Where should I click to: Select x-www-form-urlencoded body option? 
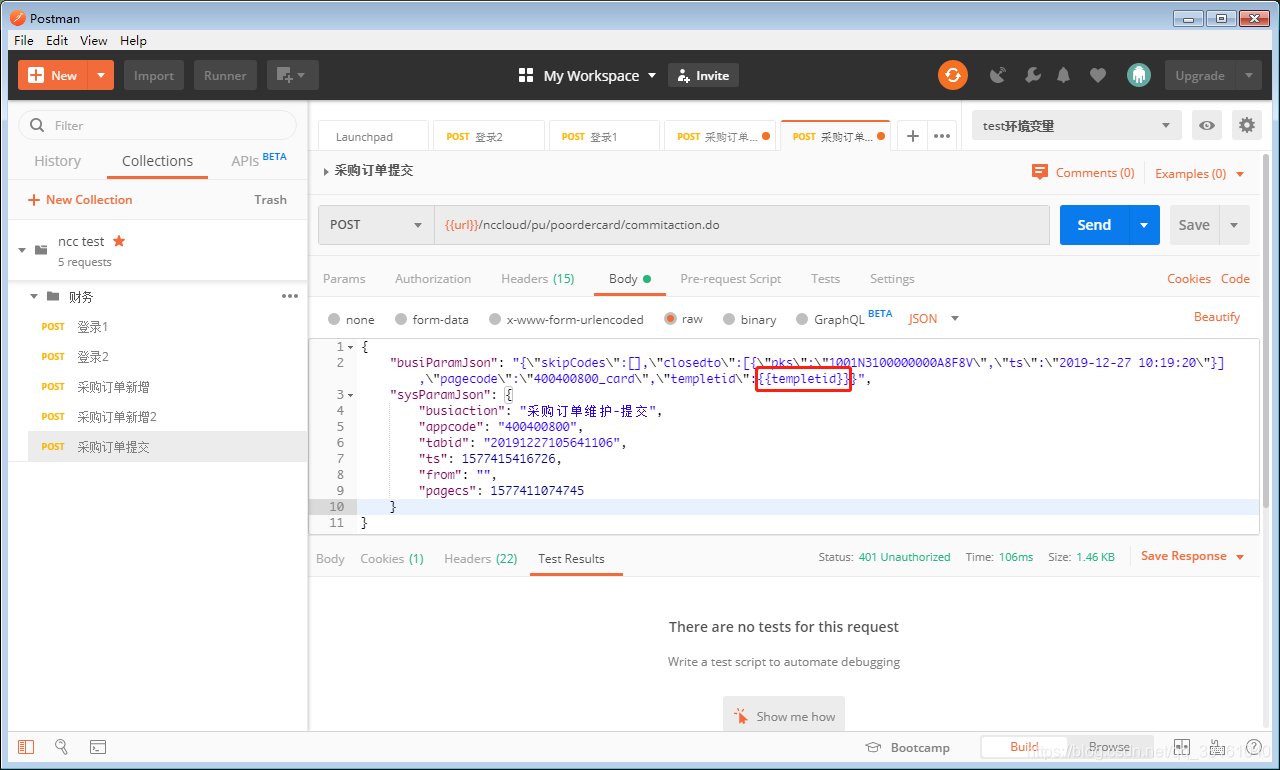click(495, 319)
